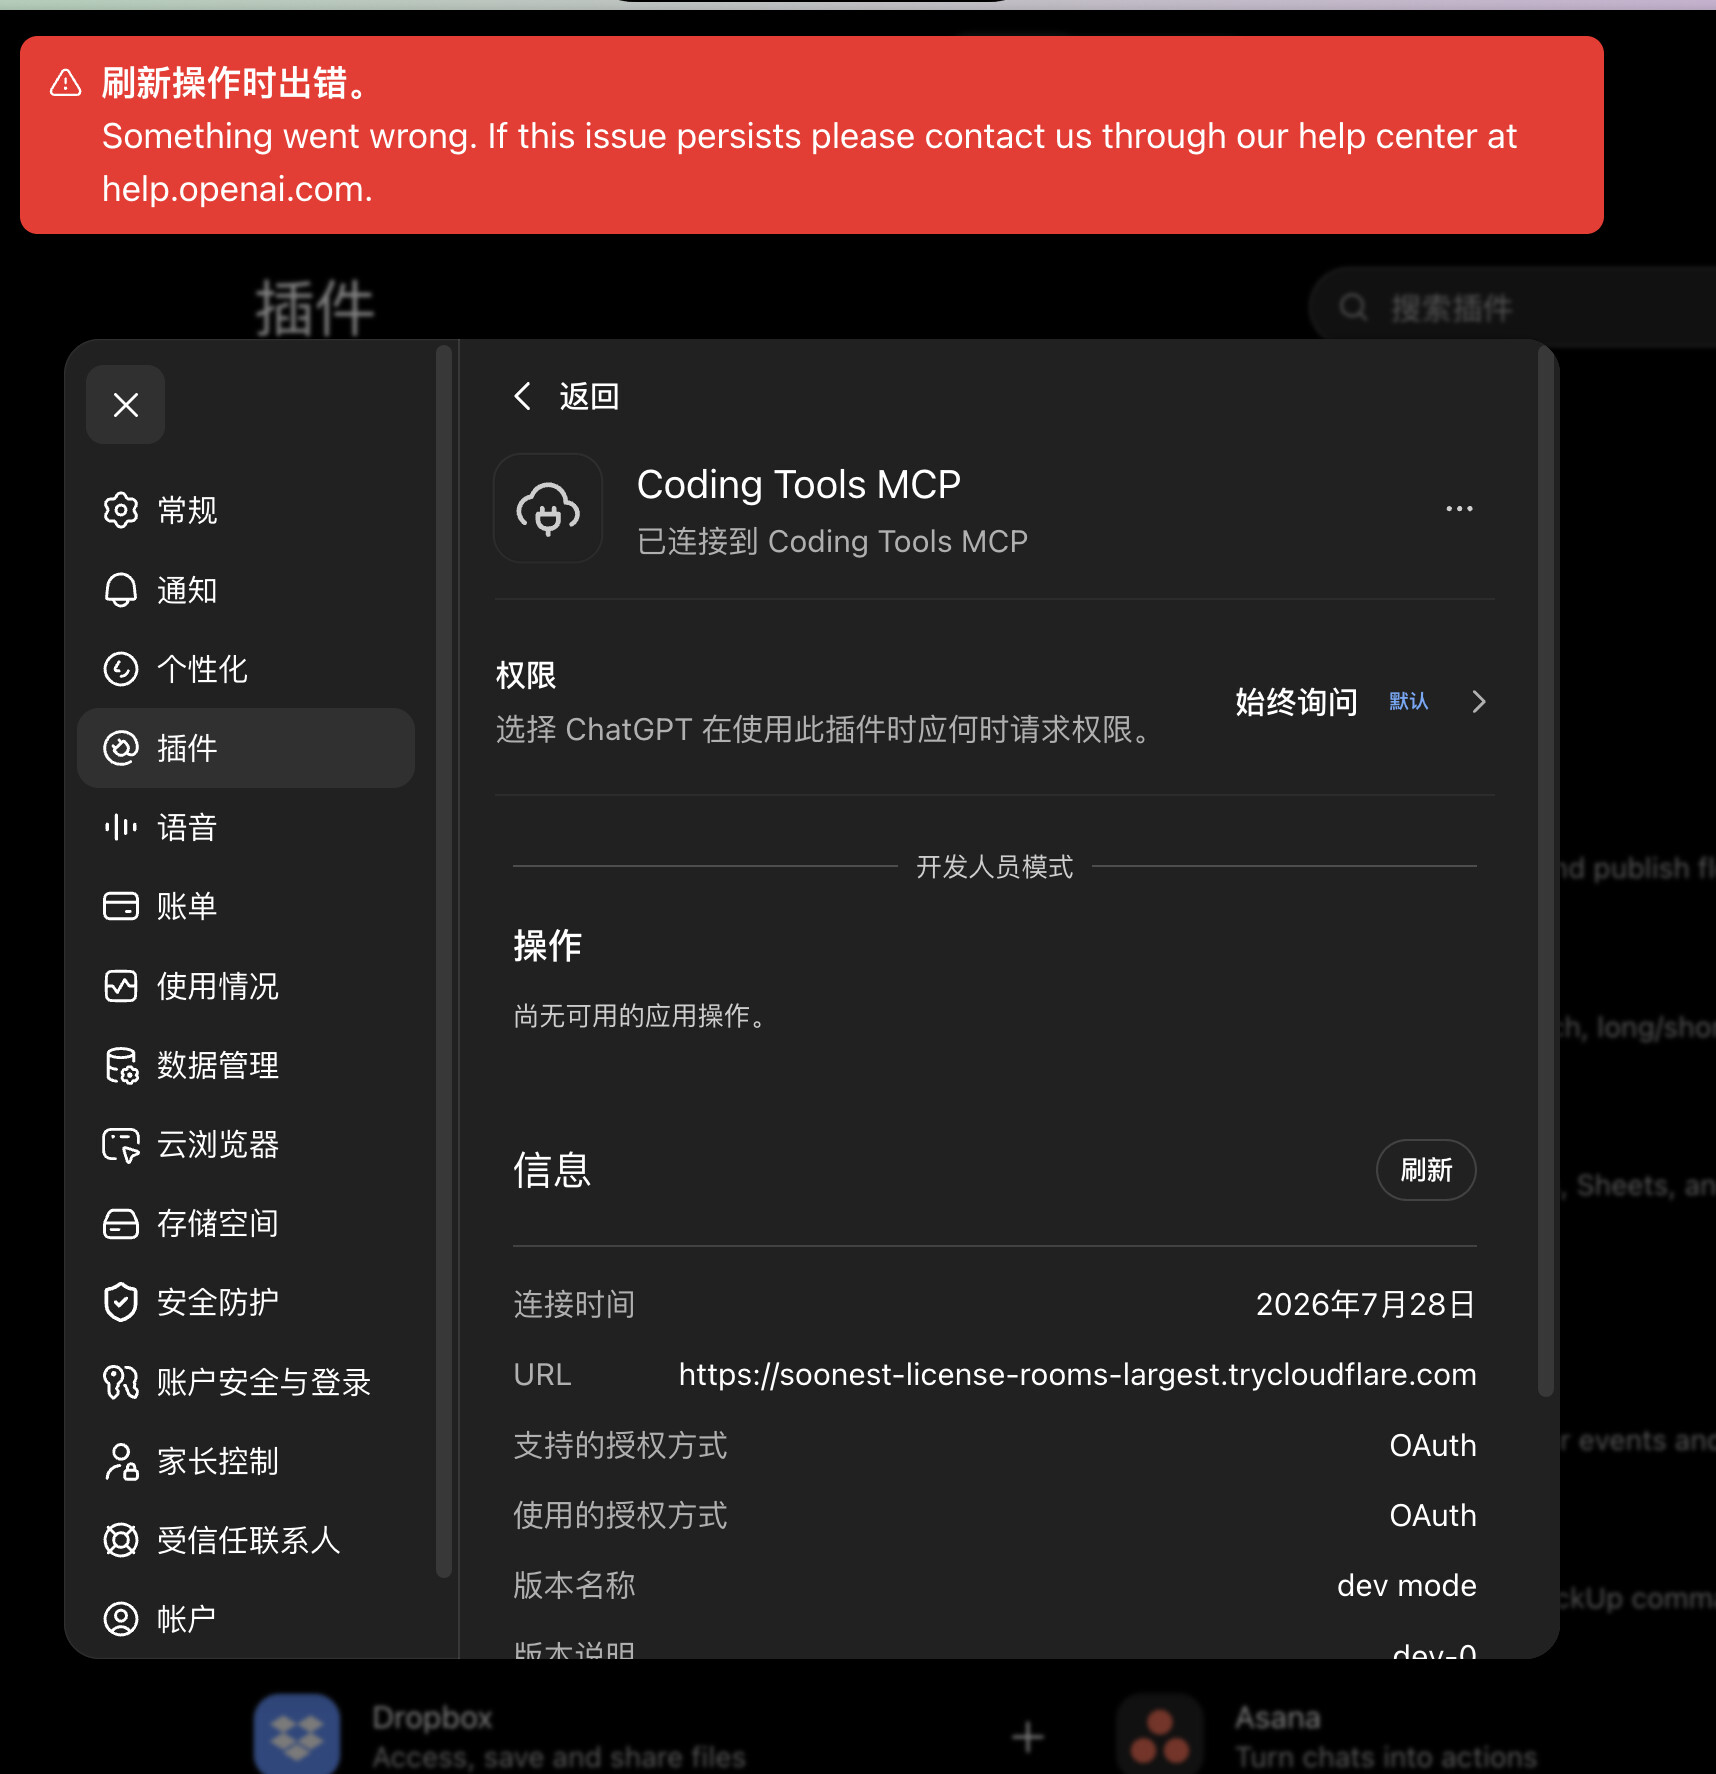Click the 刷新 refresh button

(1426, 1170)
